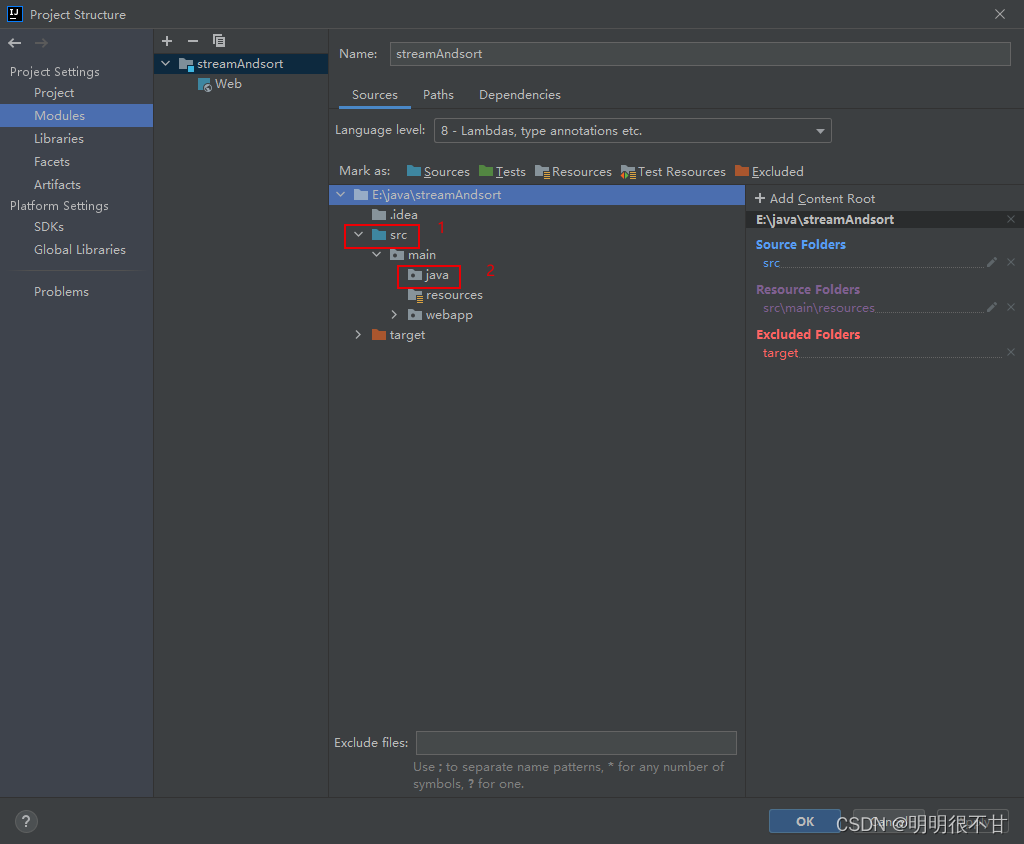The image size is (1024, 844).
Task: Click the add module plus icon
Action: point(167,41)
